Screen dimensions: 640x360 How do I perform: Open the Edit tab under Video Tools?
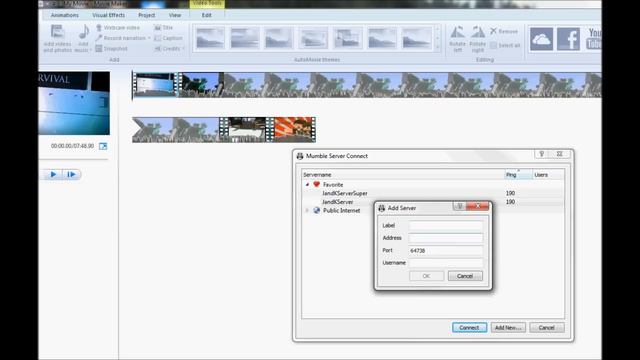[207, 15]
